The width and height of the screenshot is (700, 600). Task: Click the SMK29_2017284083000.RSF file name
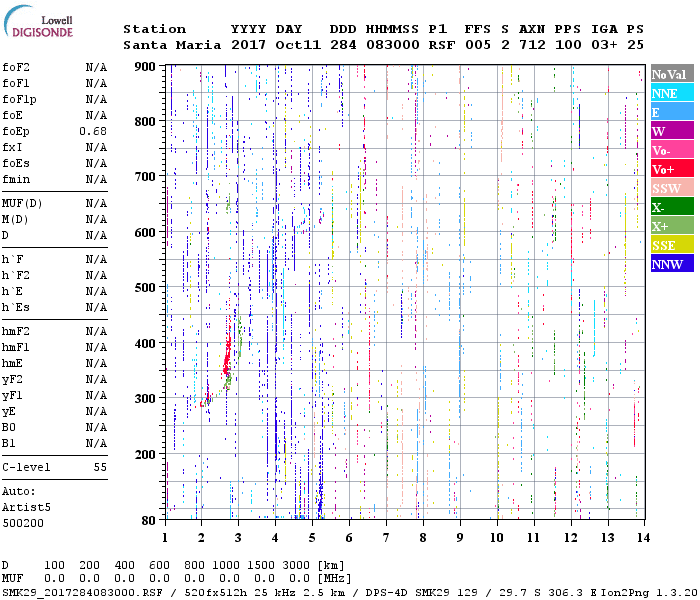pos(82,593)
